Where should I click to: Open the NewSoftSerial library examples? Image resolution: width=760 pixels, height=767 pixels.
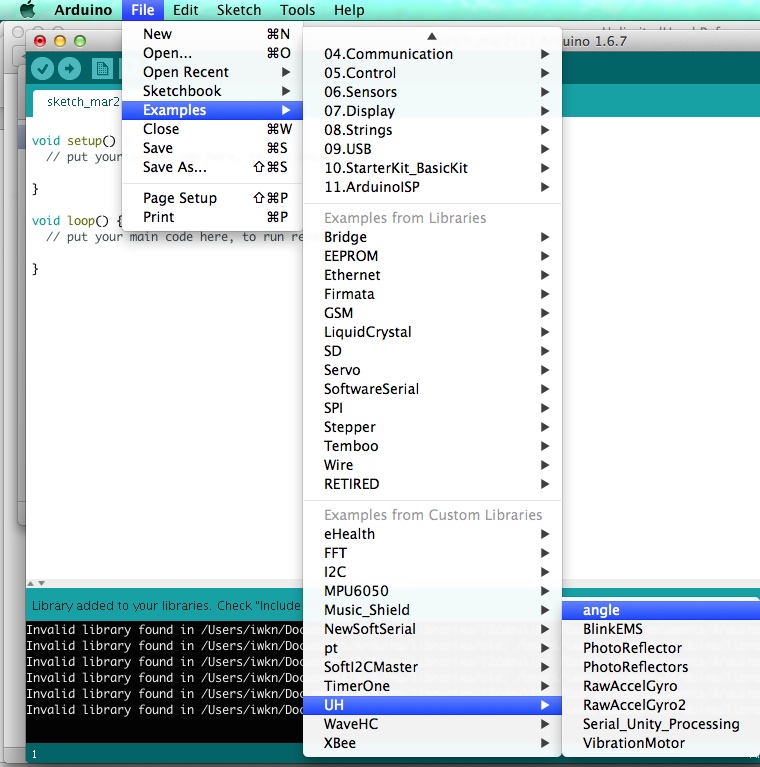click(x=432, y=630)
